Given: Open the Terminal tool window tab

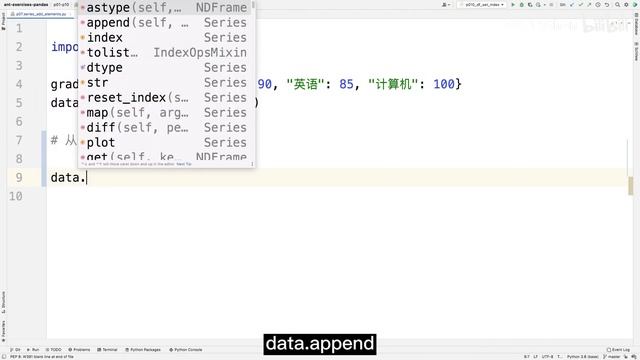Looking at the screenshot, I should pos(107,350).
